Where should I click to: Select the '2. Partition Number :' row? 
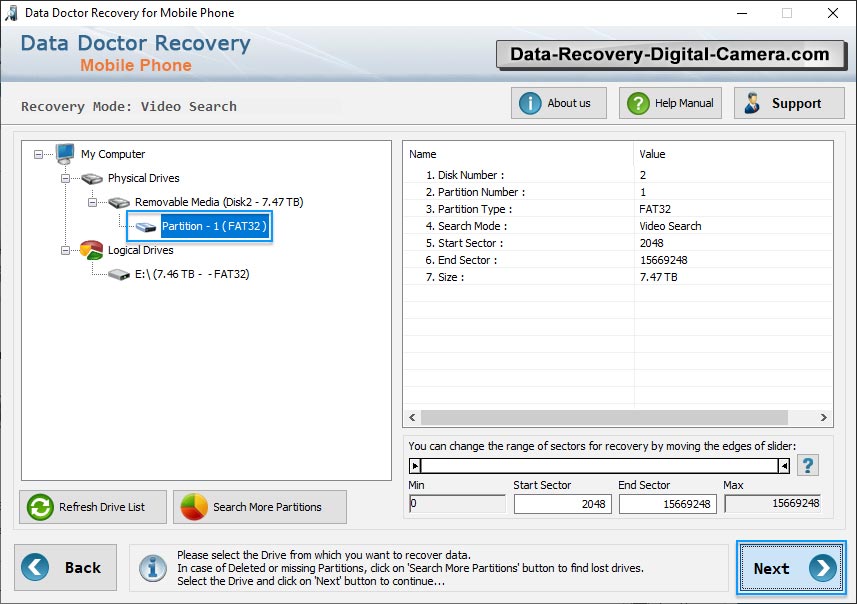click(x=618, y=192)
